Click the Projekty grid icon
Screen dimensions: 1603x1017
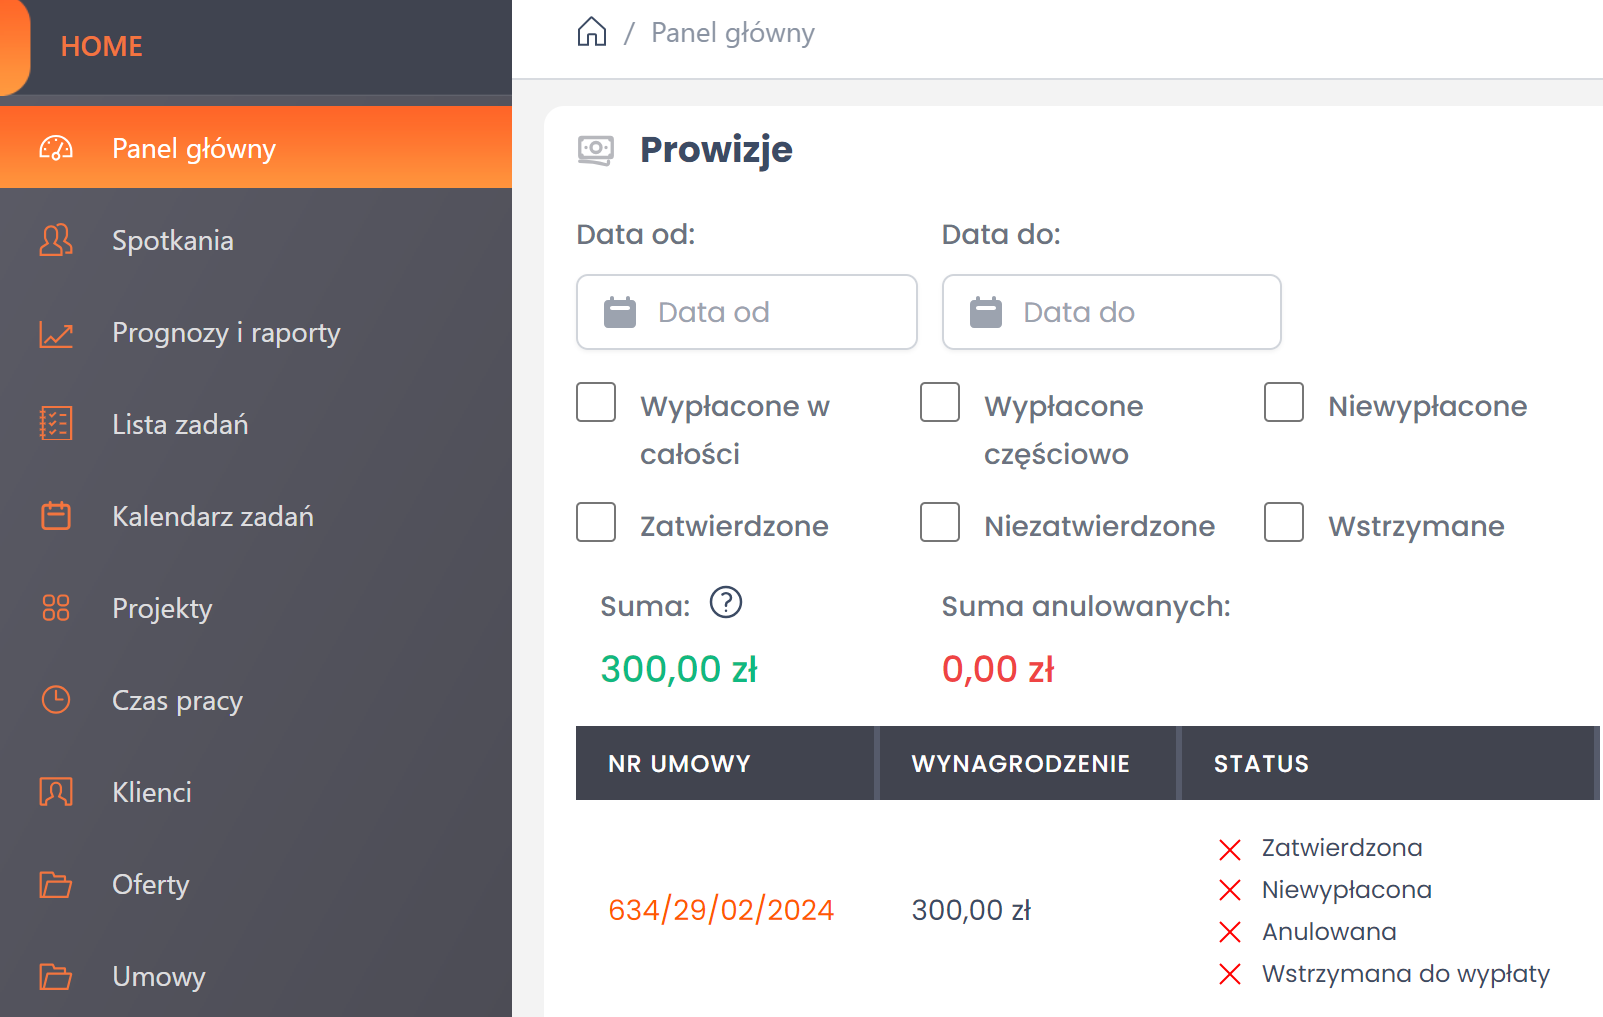[x=56, y=608]
